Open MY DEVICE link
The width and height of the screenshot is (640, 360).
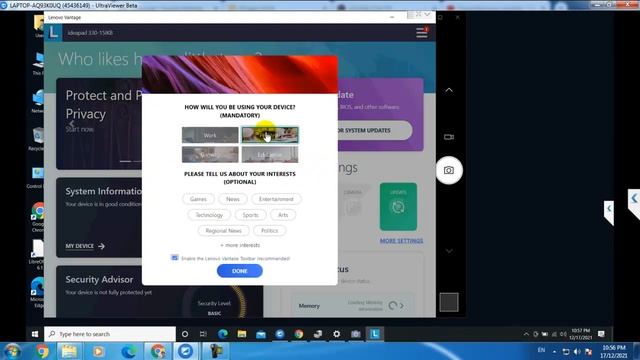tap(85, 246)
